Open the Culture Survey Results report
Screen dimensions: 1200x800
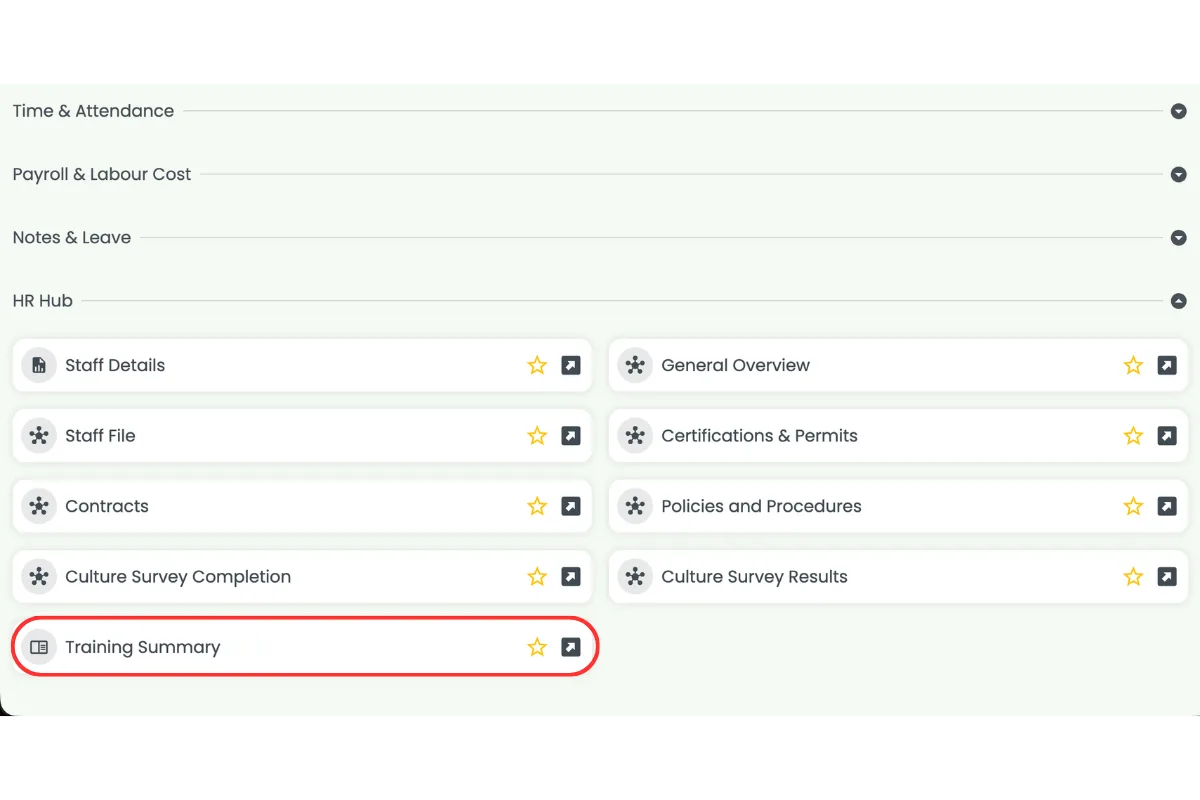tap(898, 577)
